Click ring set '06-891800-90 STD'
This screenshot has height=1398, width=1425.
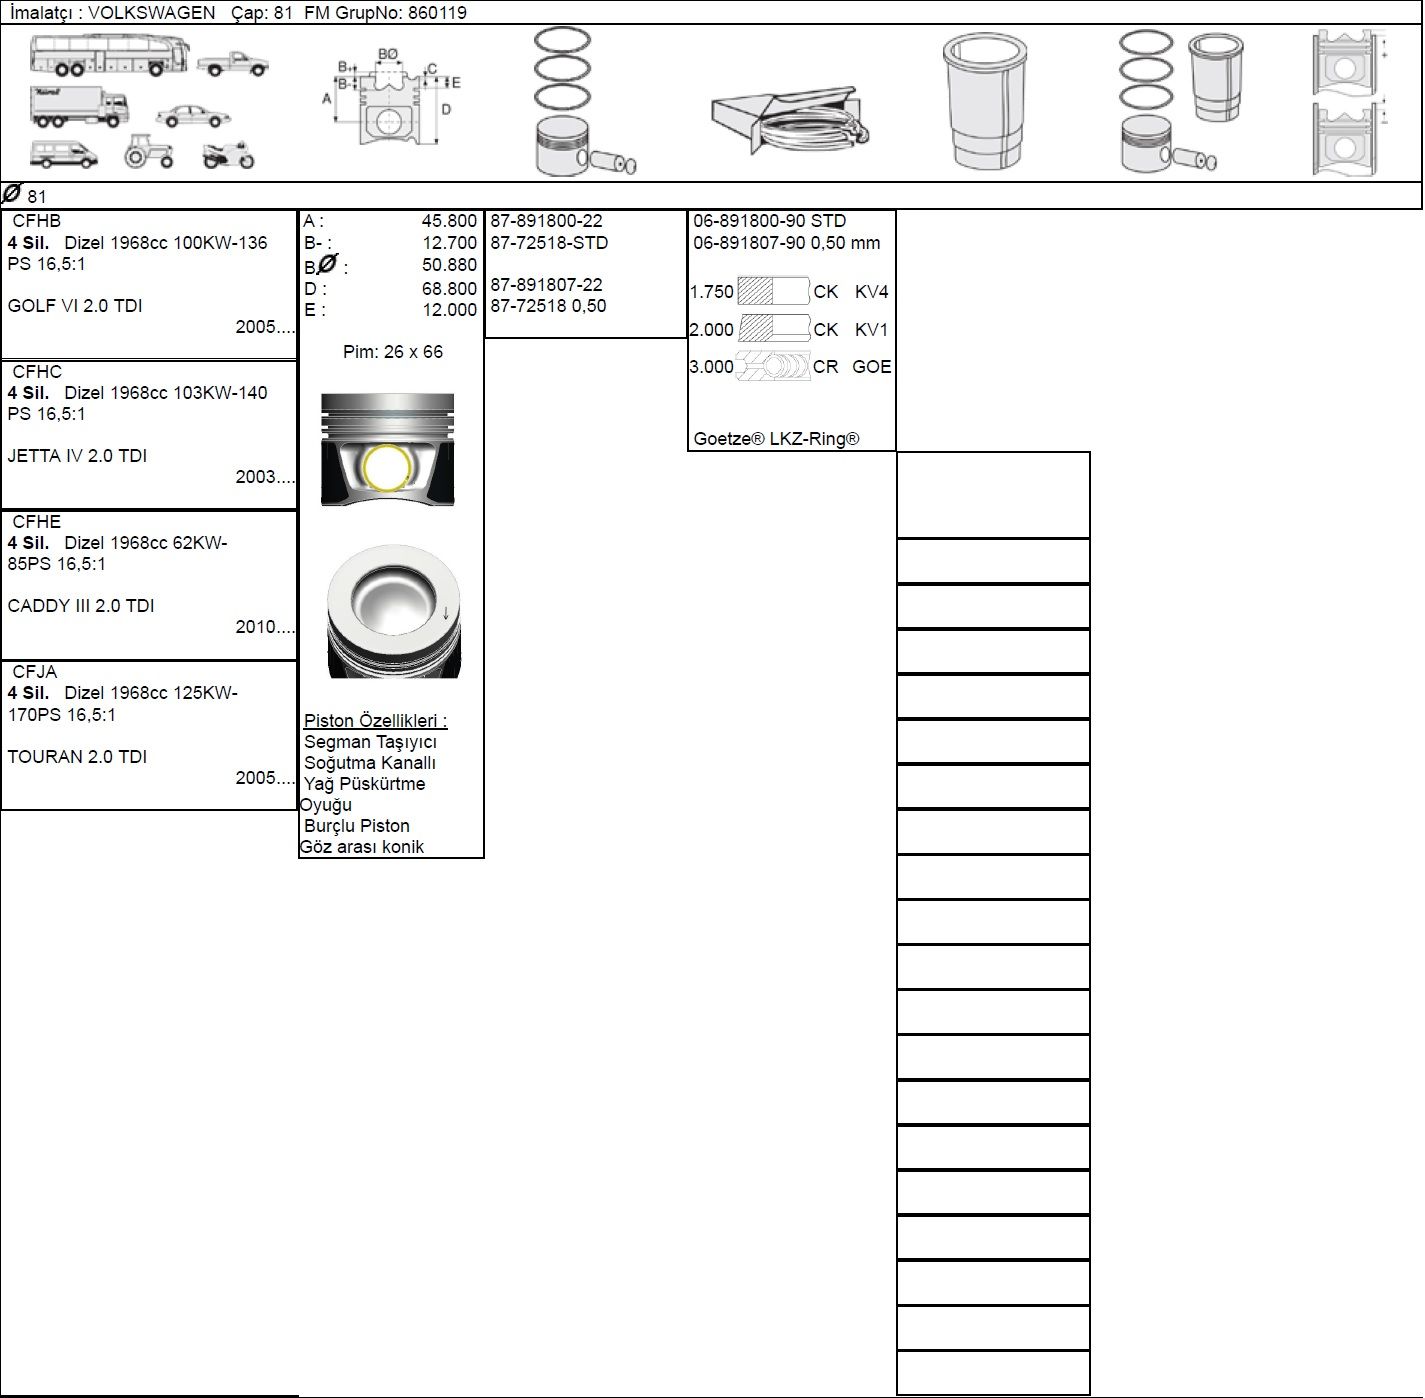click(770, 221)
